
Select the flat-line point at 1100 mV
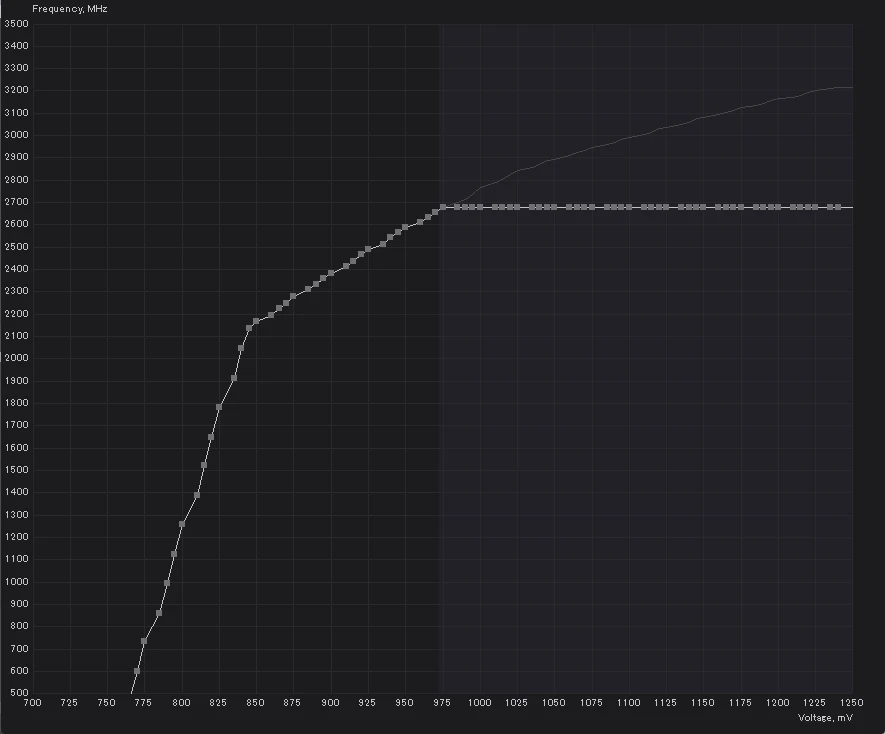(x=629, y=207)
